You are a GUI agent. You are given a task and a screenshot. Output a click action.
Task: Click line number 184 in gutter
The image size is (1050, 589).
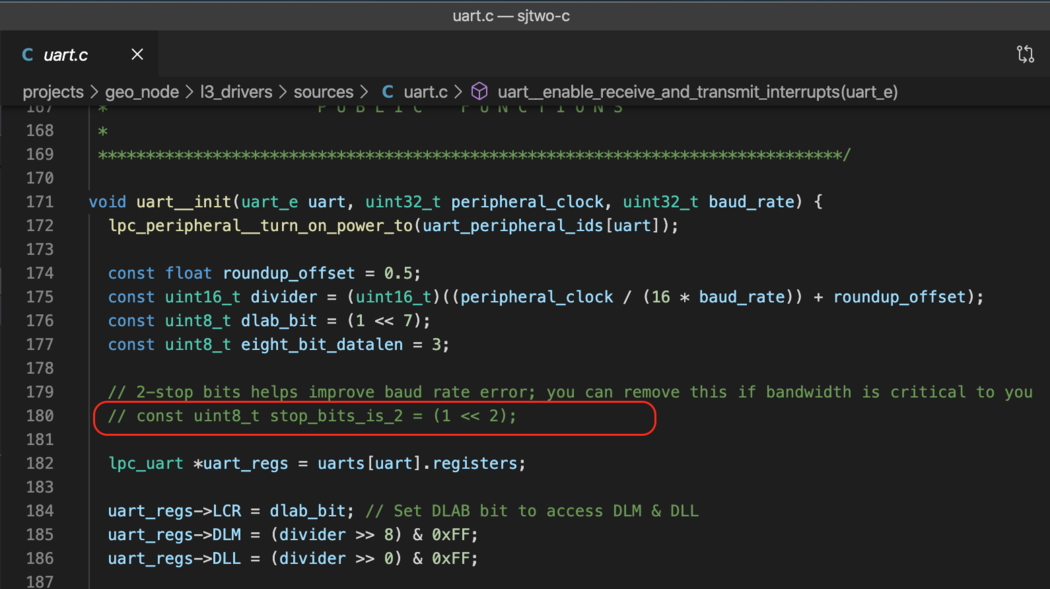click(40, 511)
